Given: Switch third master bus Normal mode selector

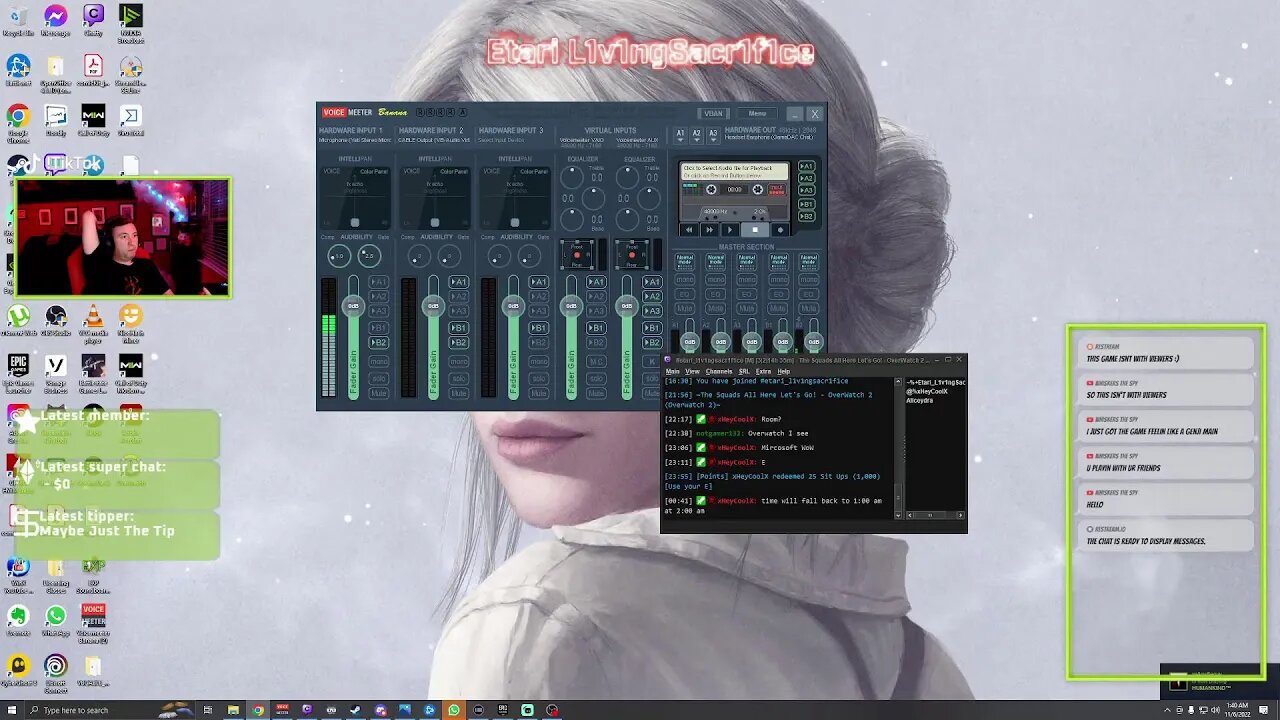Looking at the screenshot, I should [x=747, y=260].
